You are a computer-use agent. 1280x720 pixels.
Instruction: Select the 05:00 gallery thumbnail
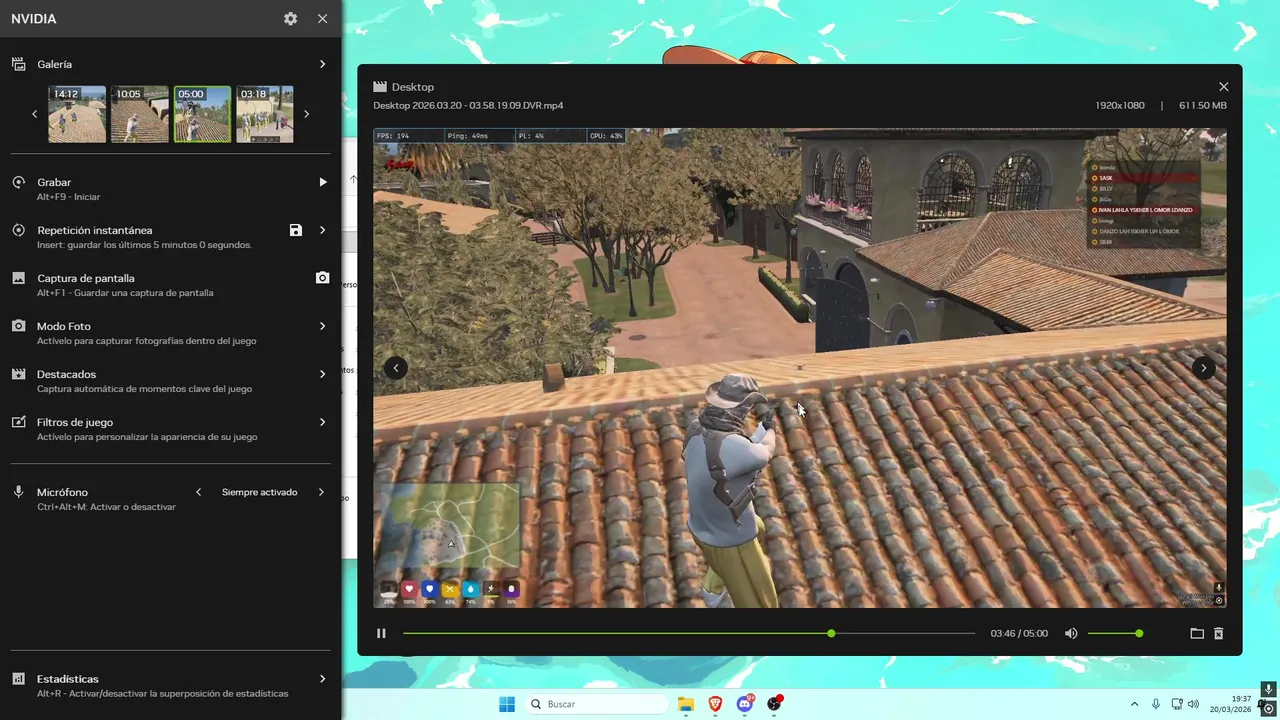pyautogui.click(x=202, y=114)
